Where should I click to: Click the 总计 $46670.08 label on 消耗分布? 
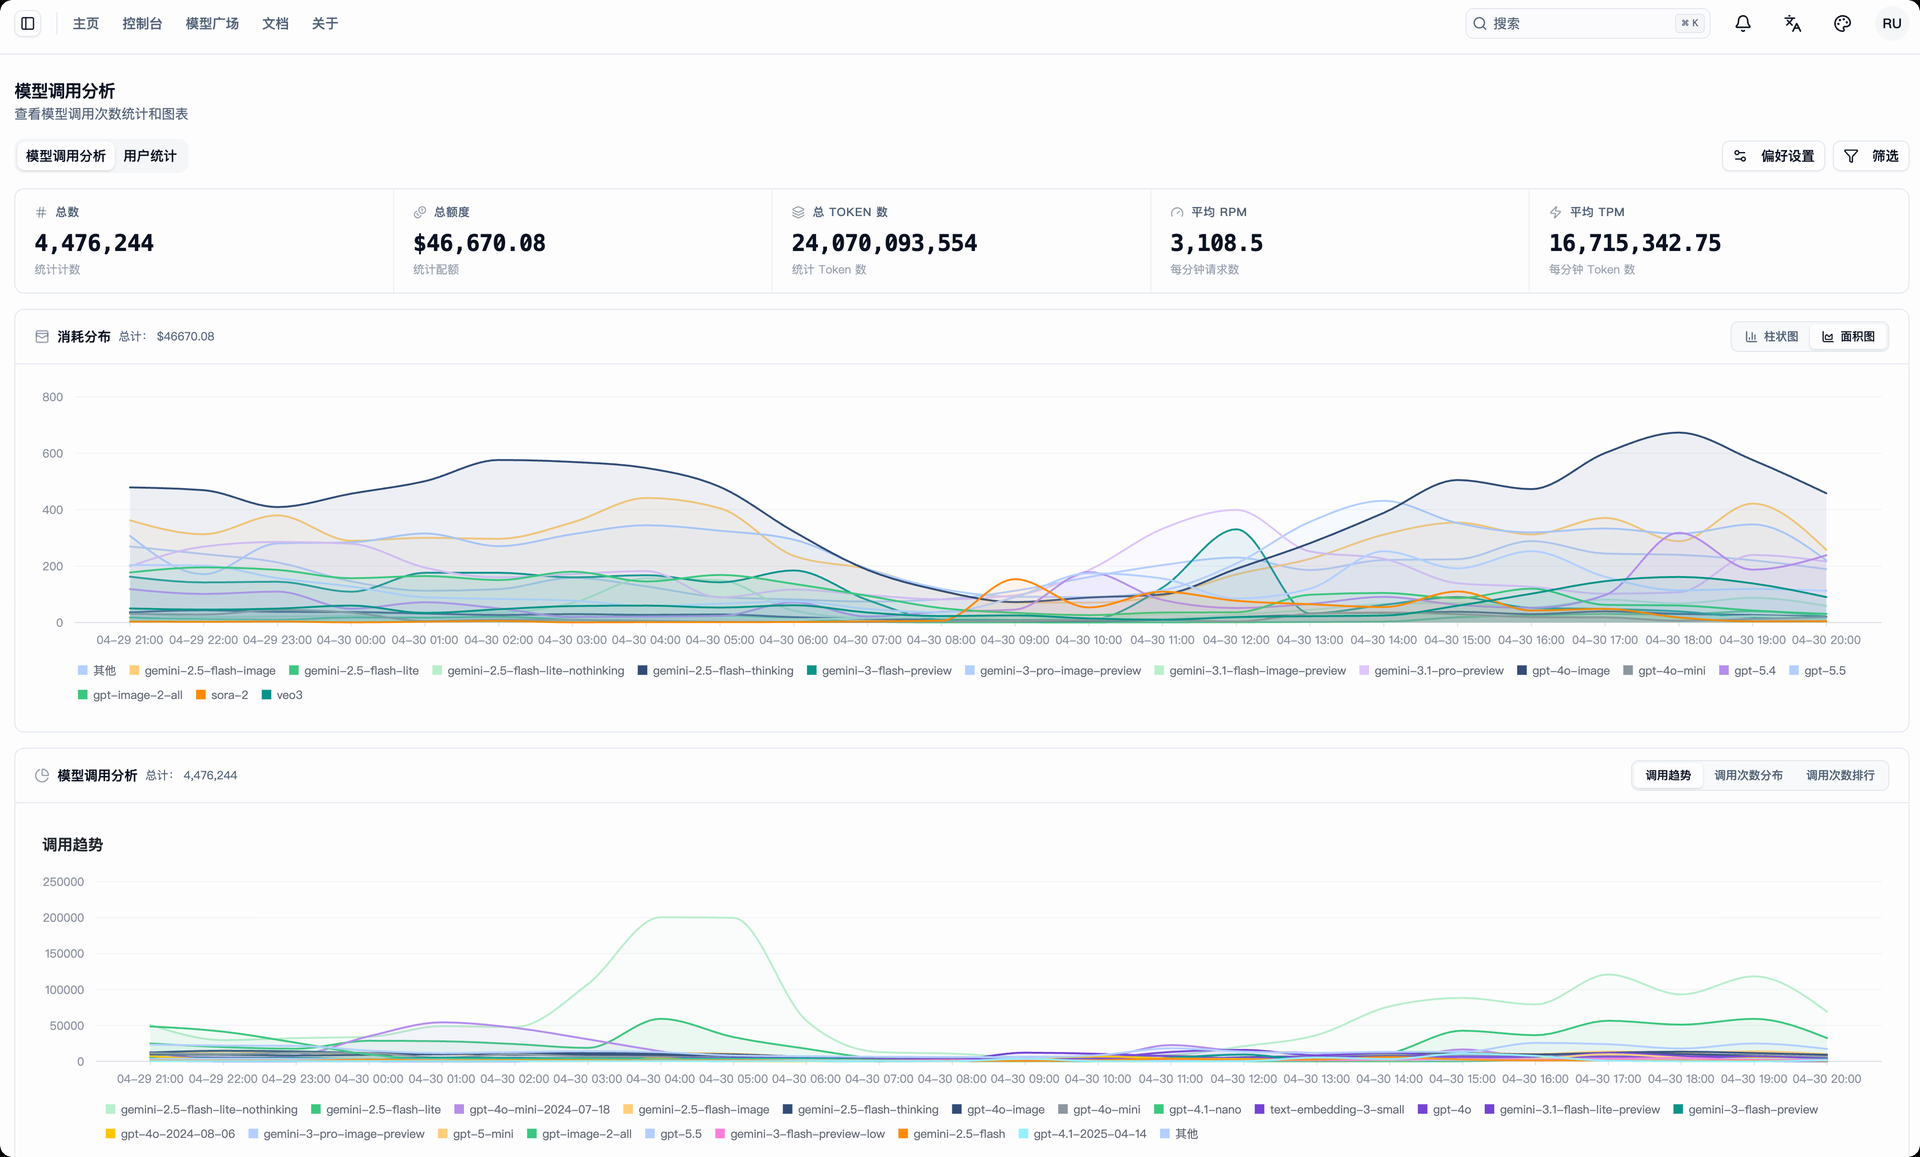[x=167, y=337]
